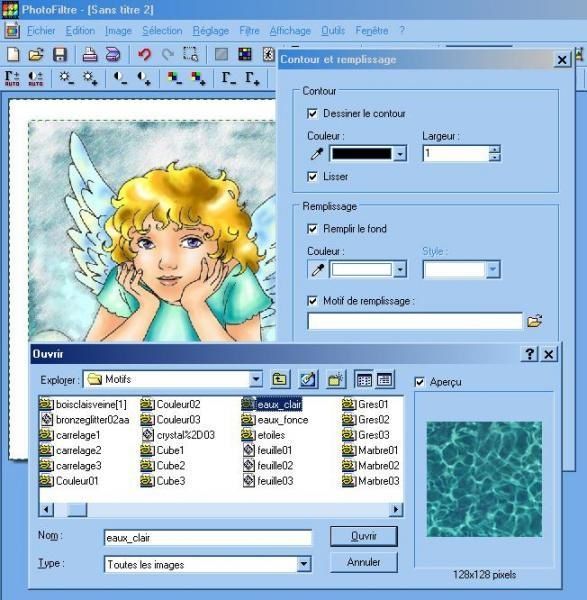Viewport: 587px width, 600px height.
Task: Click the Auto contrast icon
Action: (x=36, y=78)
